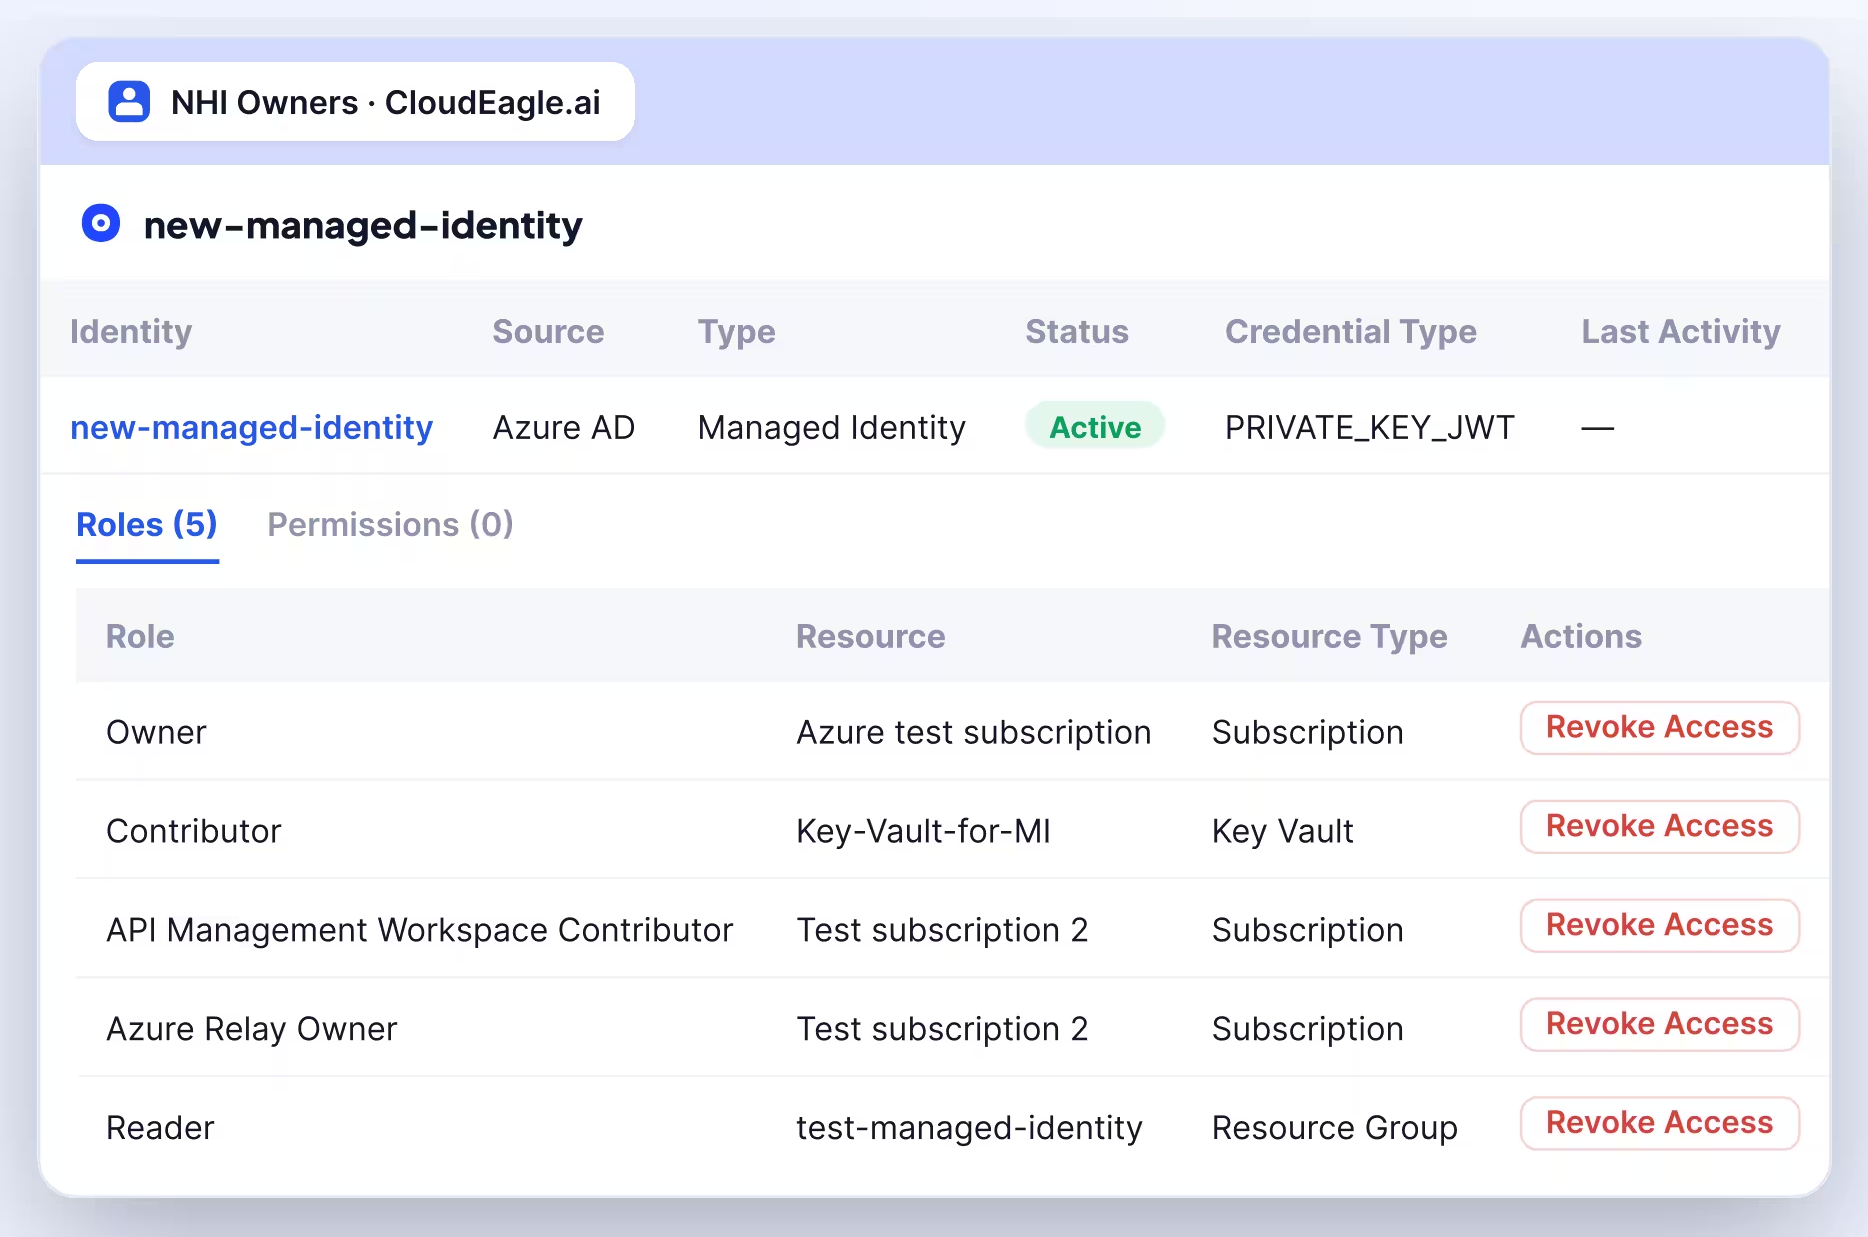Click Subscription type in the Owner row
Screen dimensions: 1868x1237
tap(1308, 732)
